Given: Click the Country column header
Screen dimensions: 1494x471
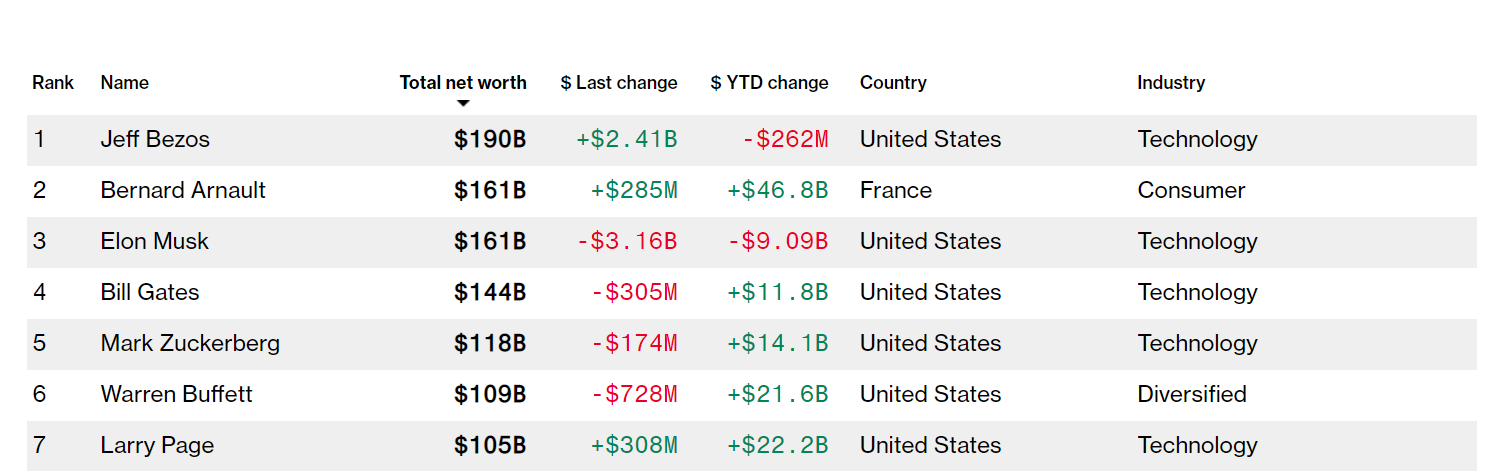Looking at the screenshot, I should coord(893,83).
